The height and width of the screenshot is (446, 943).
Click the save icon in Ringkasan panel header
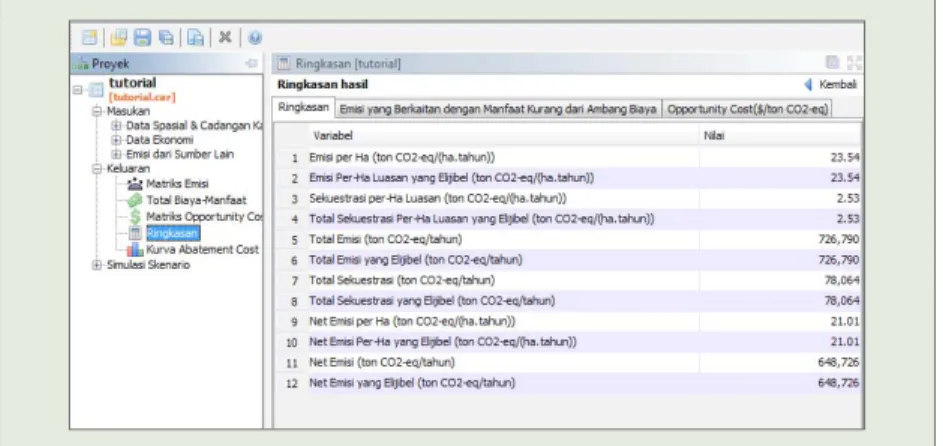tap(832, 63)
